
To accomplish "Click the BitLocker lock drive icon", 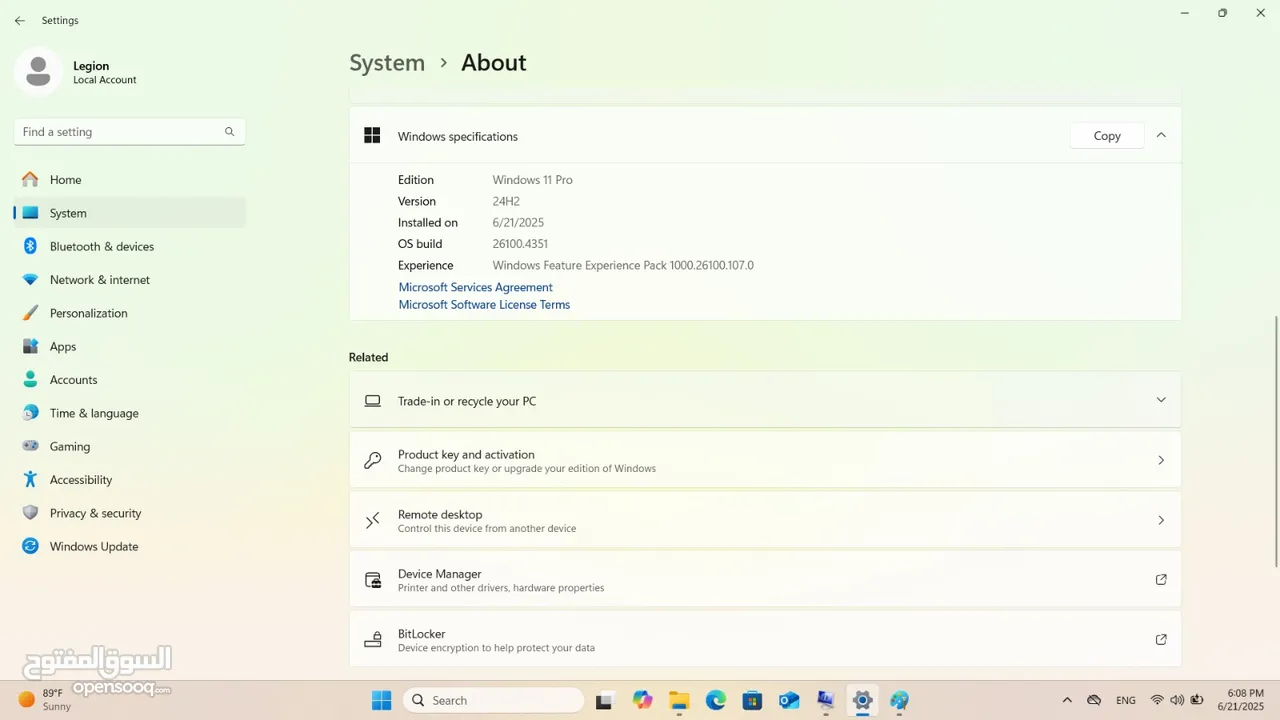I will coord(373,640).
